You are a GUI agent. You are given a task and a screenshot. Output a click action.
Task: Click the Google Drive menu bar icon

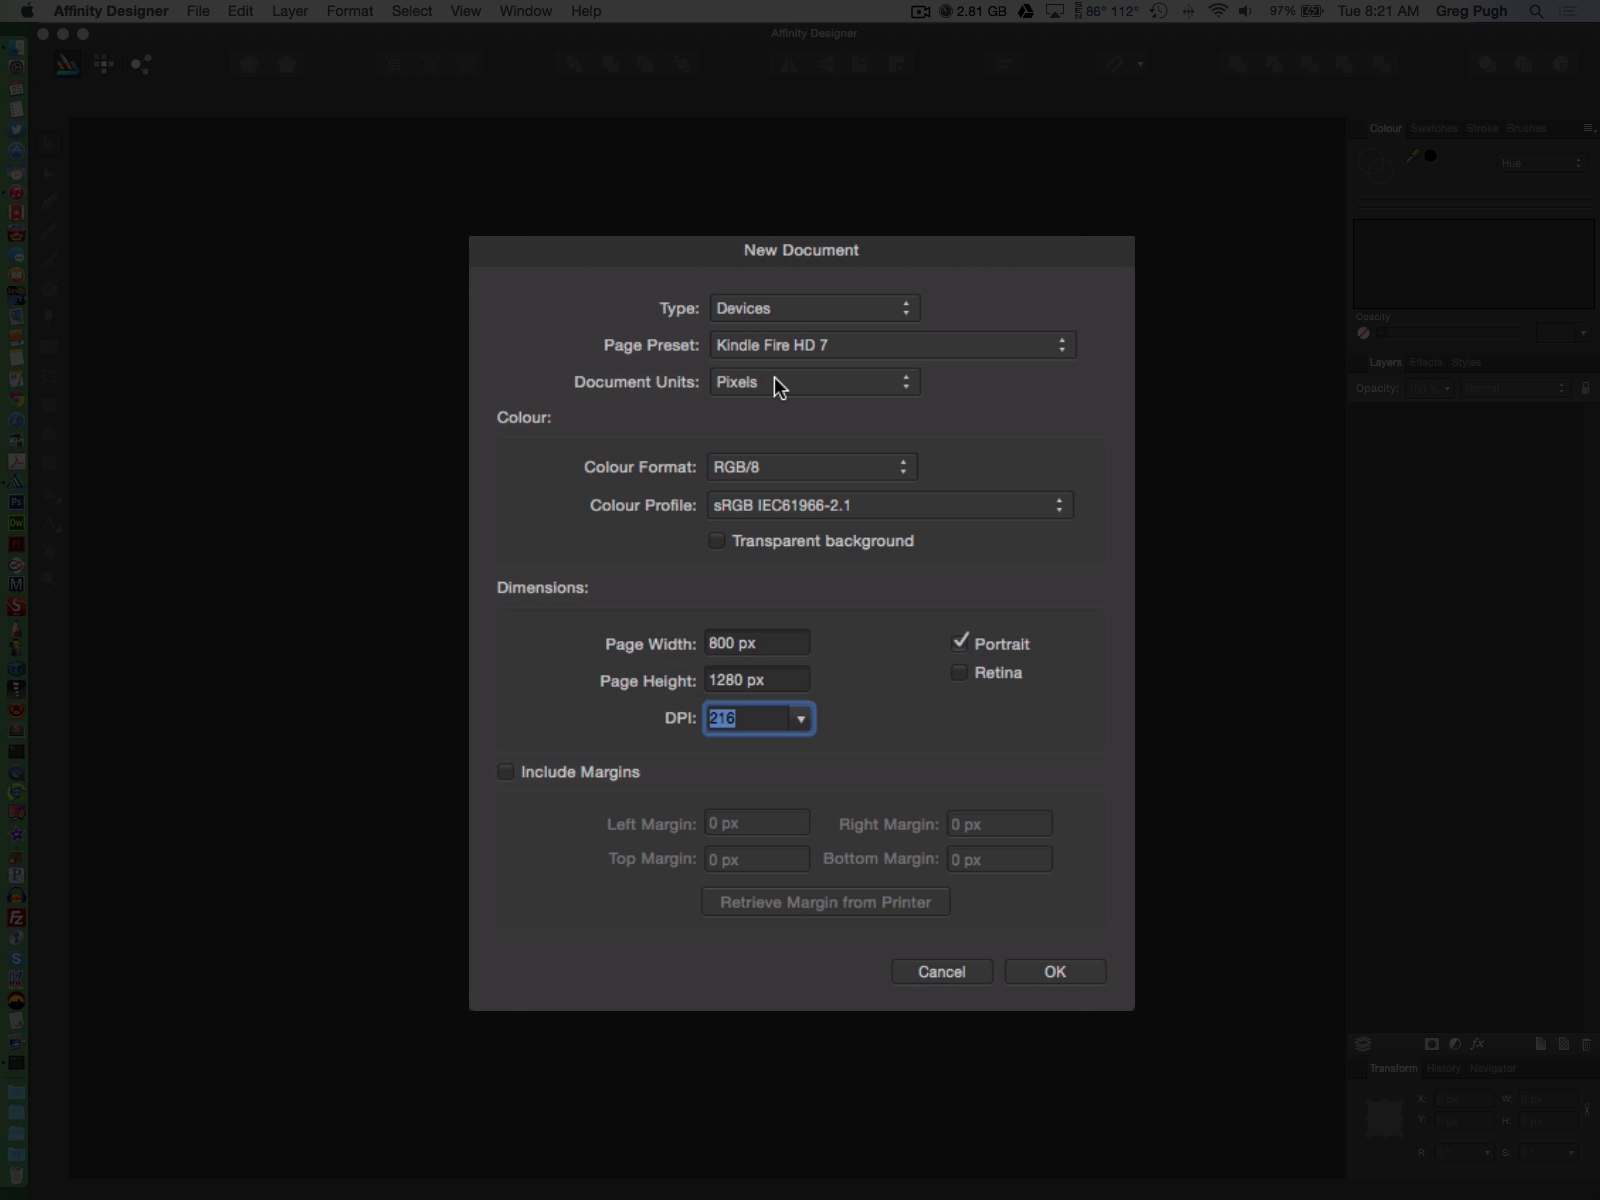coord(1026,11)
